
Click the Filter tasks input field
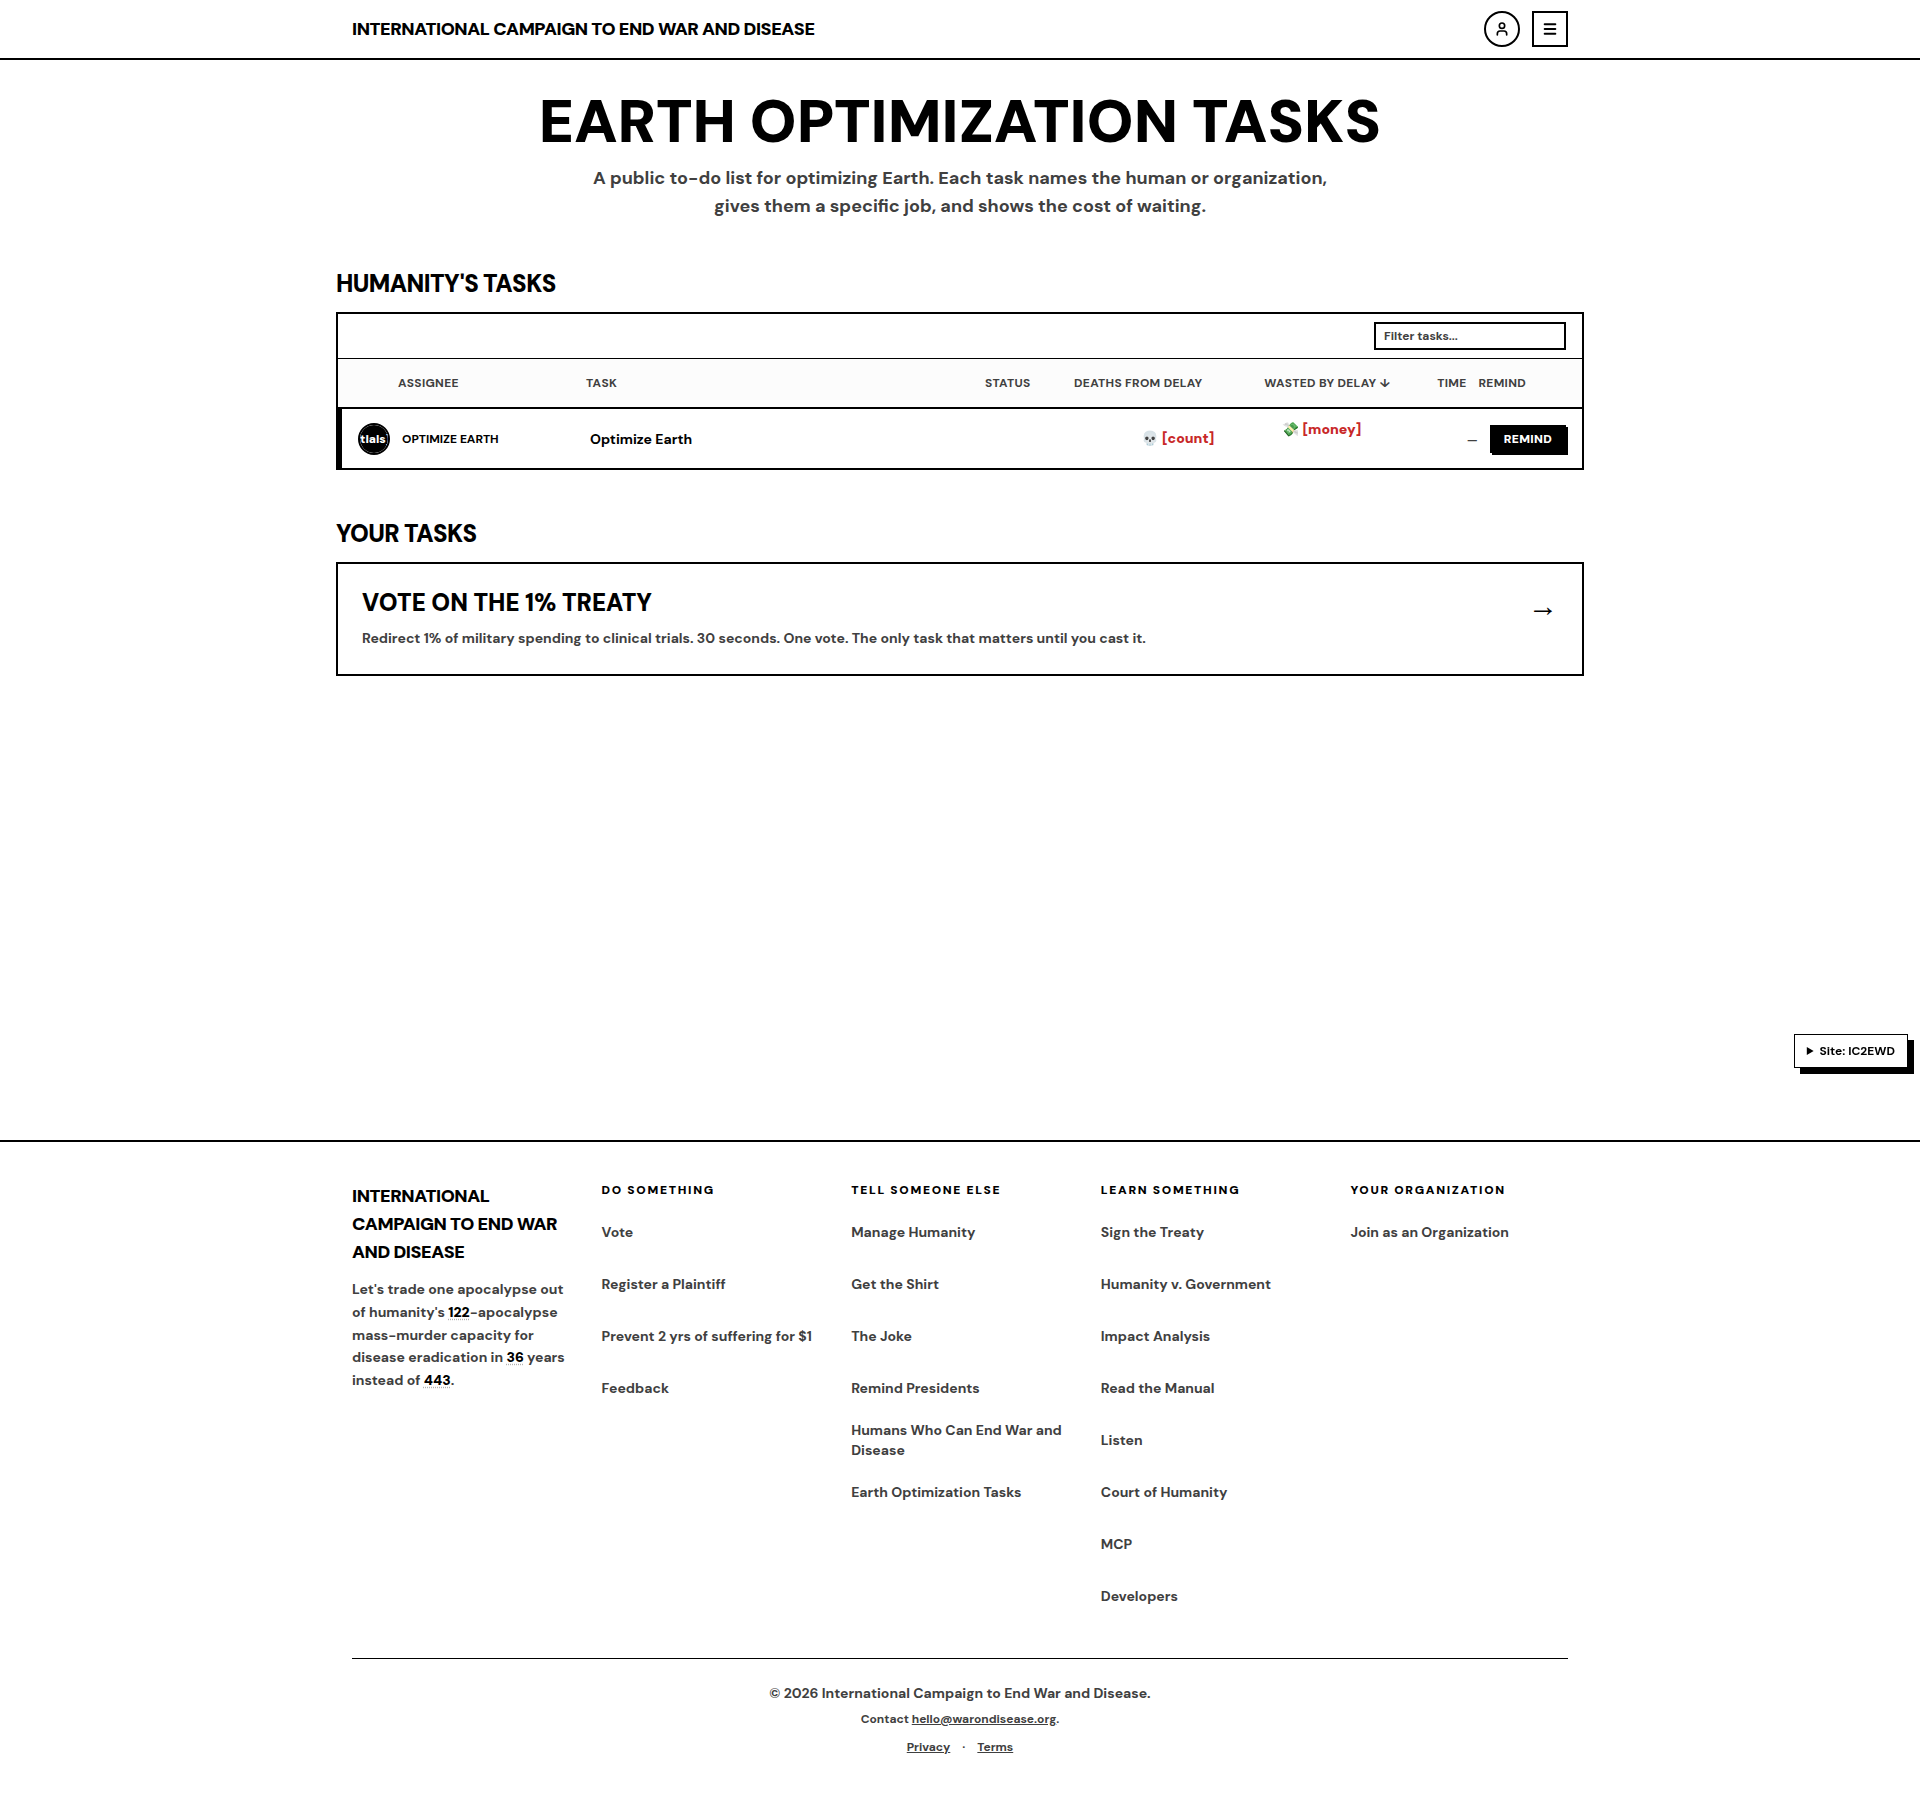pos(1469,336)
